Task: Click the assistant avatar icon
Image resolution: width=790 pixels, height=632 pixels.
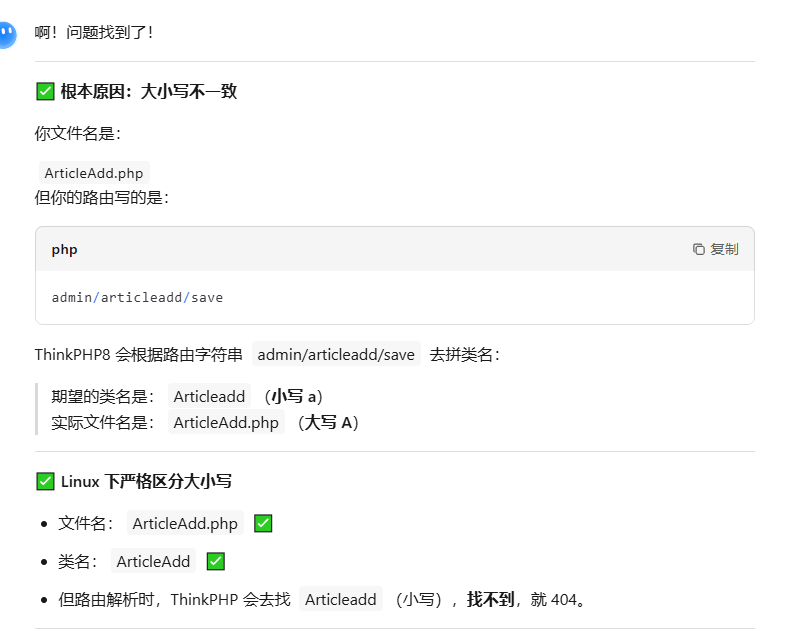Action: 6,36
